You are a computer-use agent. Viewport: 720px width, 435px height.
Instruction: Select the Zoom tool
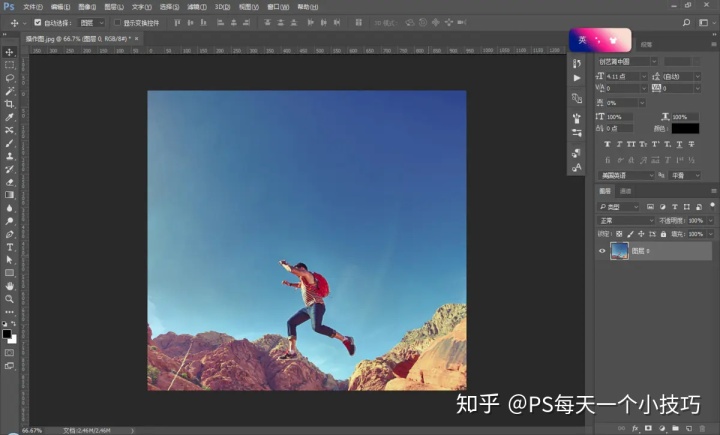(x=9, y=299)
